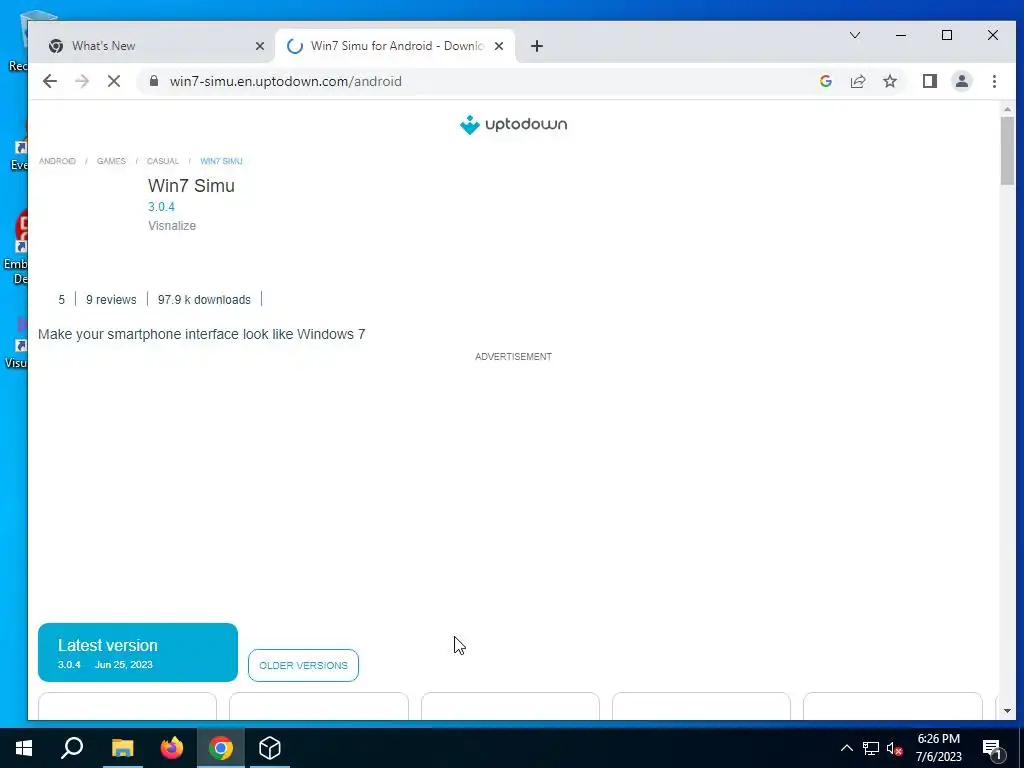Screen dimensions: 1024x768
Task: Open the tab search dropdown
Action: click(854, 35)
